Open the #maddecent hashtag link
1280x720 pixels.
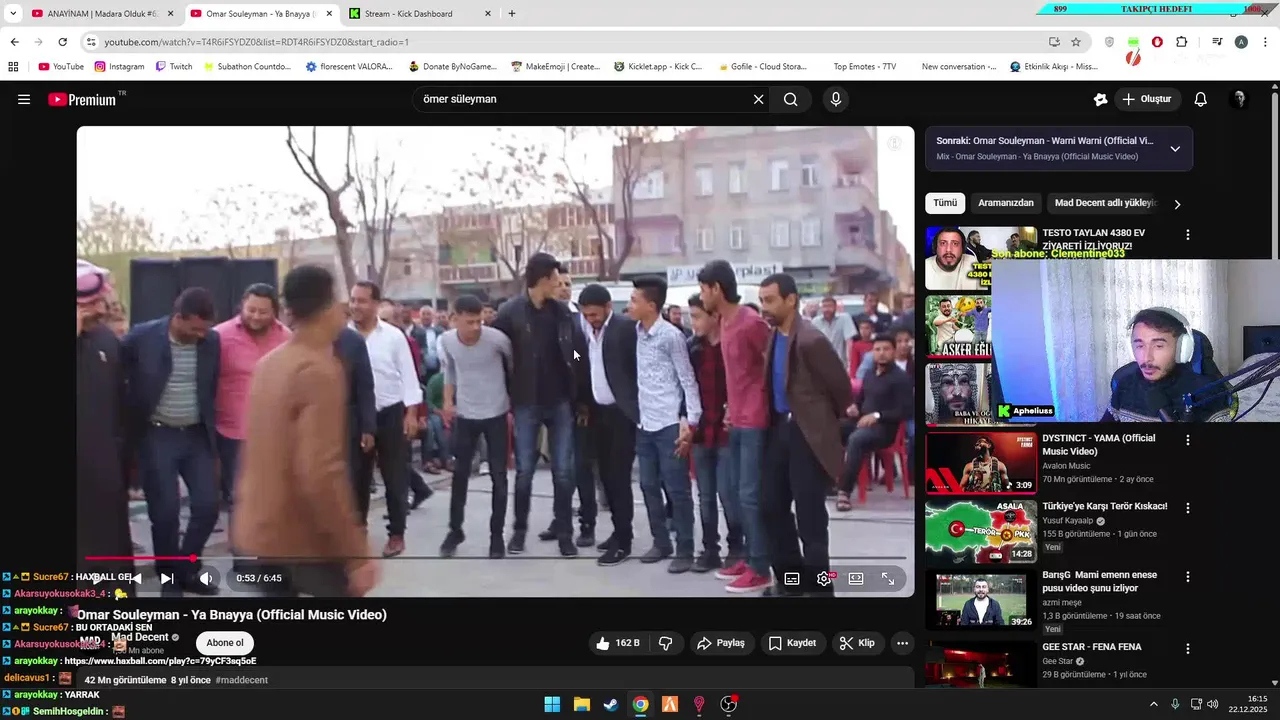241,680
